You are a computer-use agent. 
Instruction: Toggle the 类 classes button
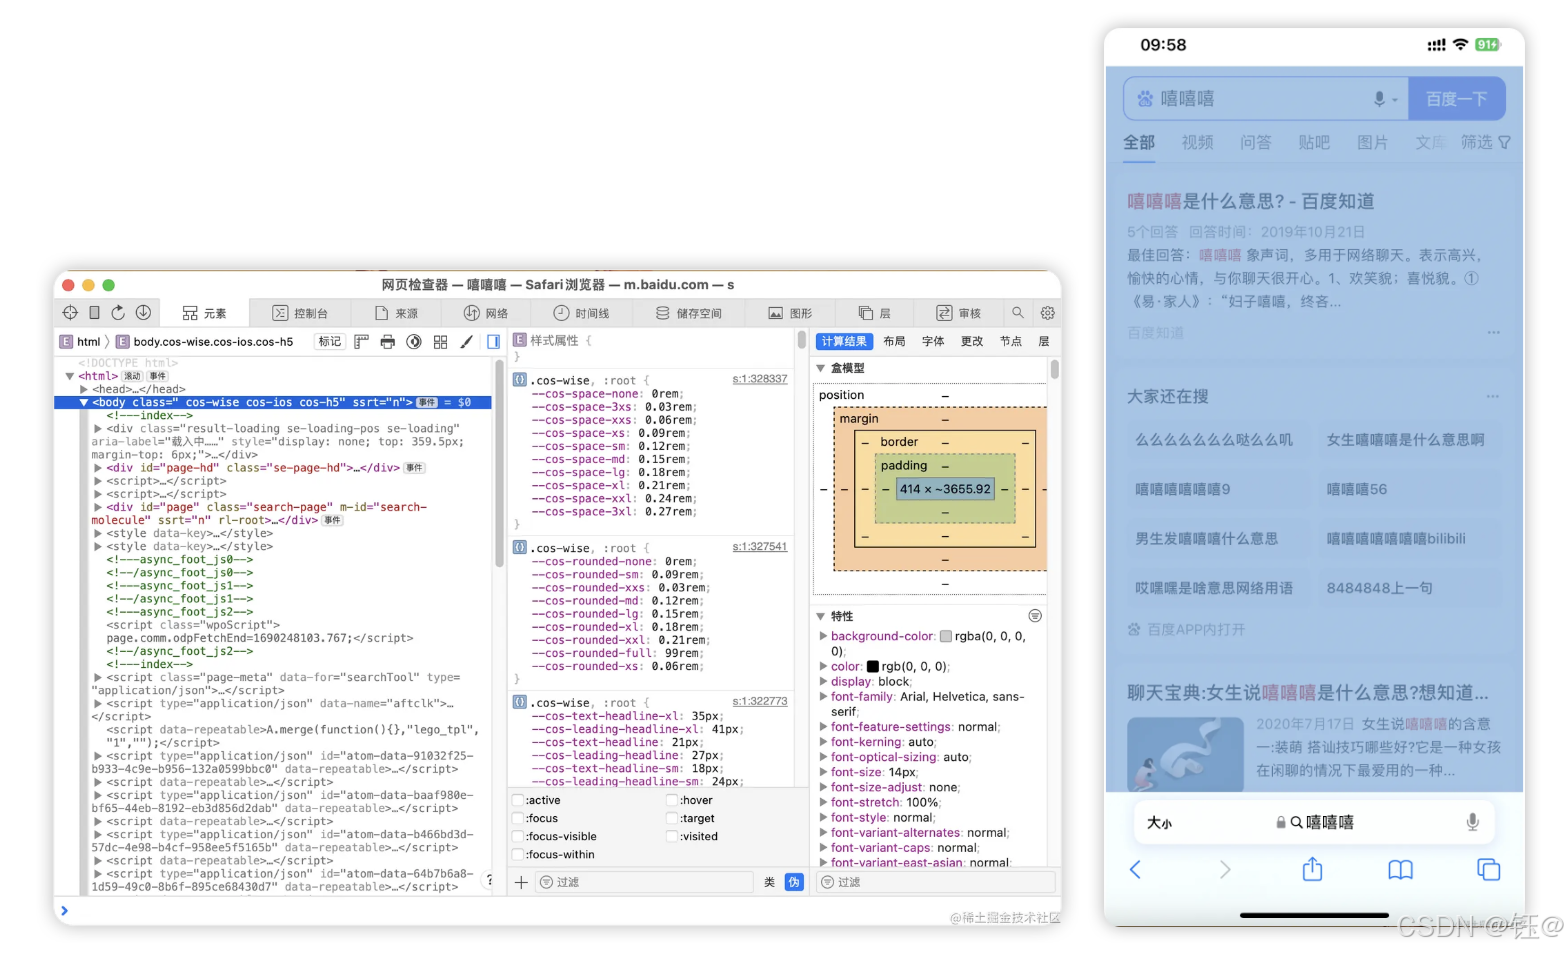769,882
